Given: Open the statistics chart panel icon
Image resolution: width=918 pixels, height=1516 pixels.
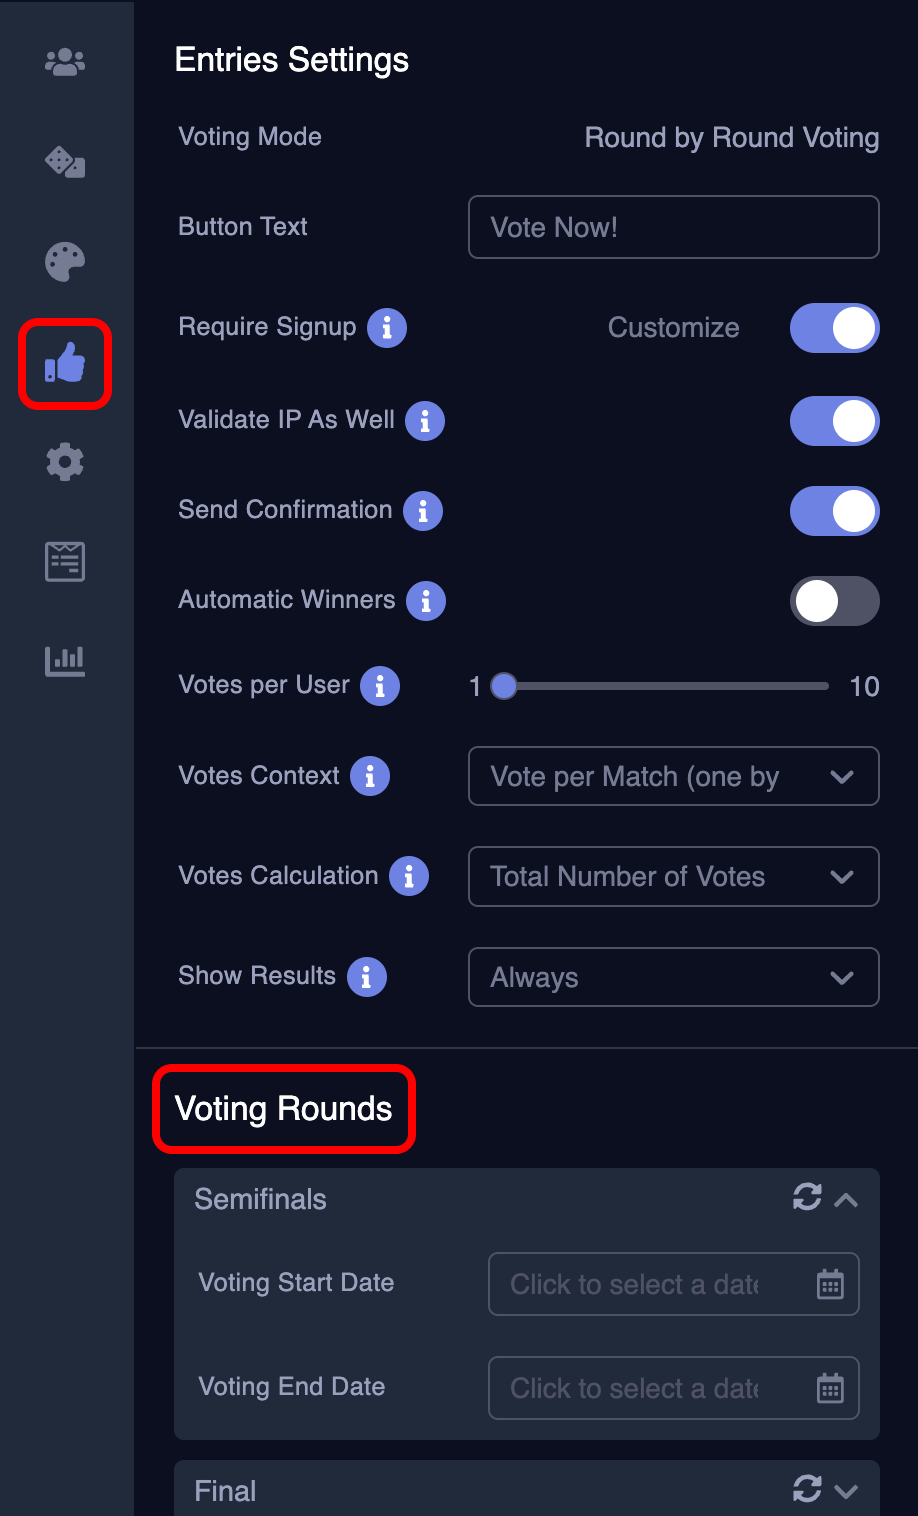Looking at the screenshot, I should (x=64, y=660).
